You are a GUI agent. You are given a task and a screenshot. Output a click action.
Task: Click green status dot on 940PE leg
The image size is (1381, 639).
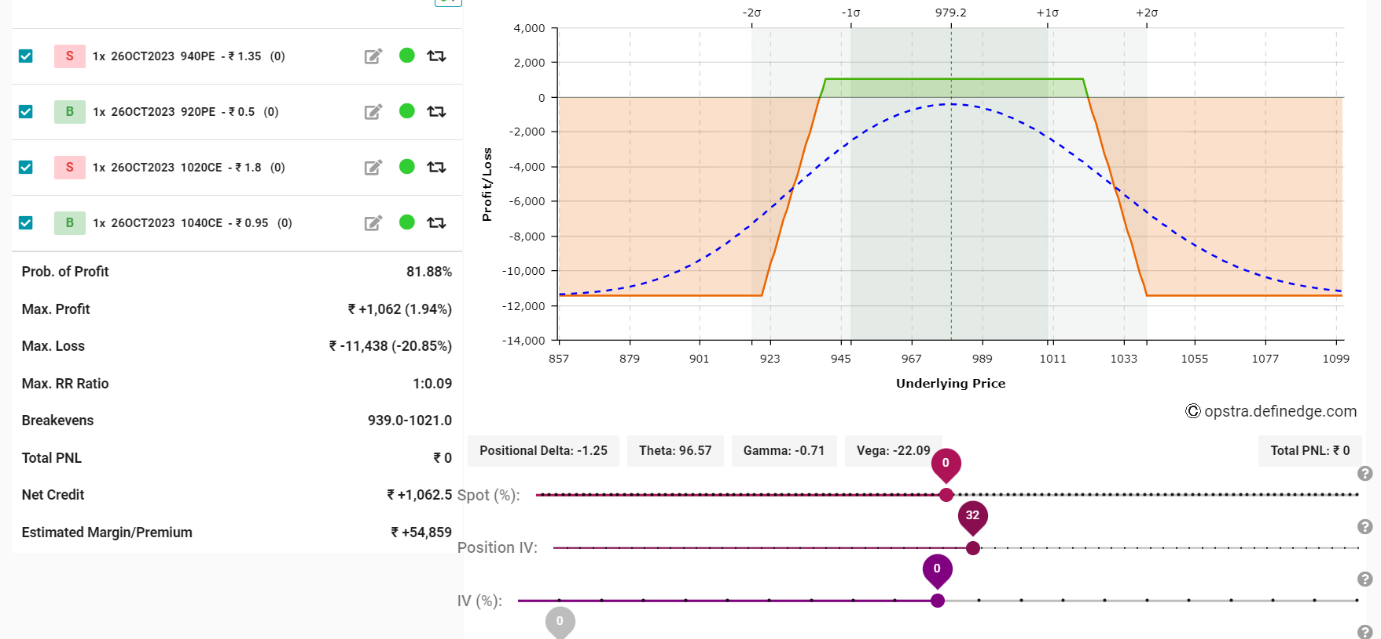406,56
